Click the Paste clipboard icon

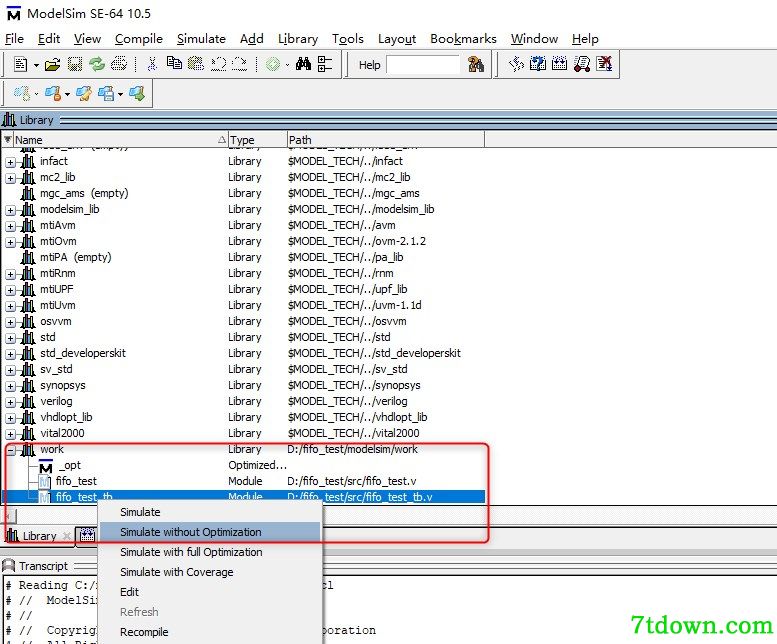pos(196,64)
